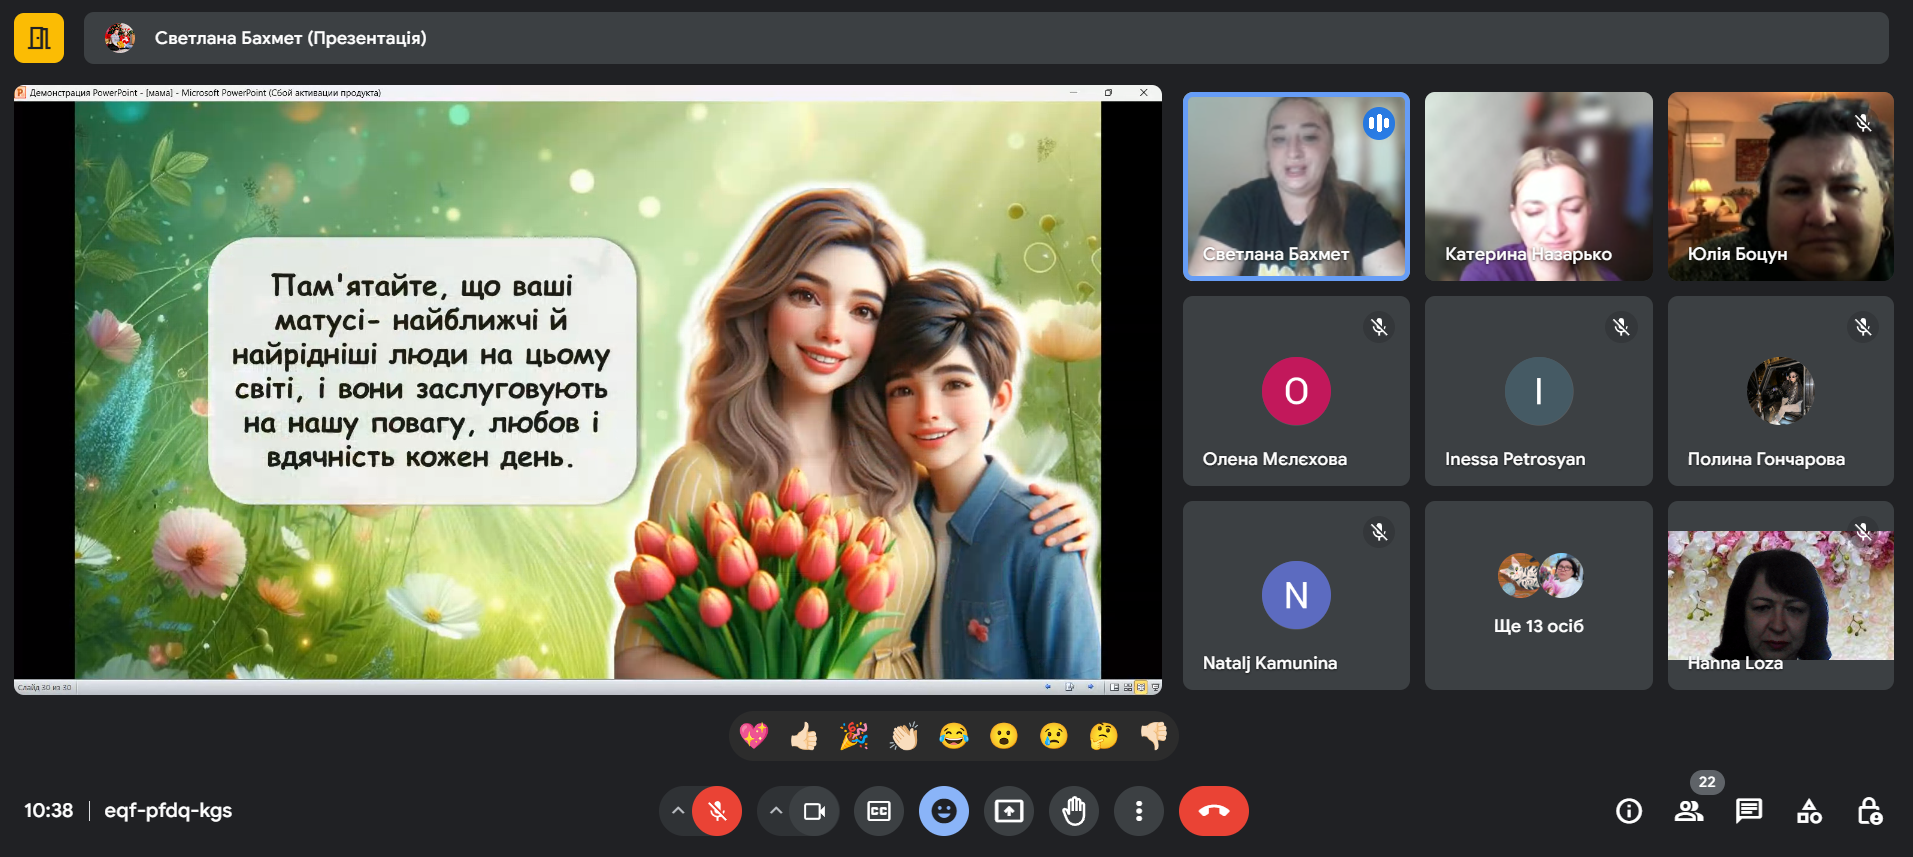Image resolution: width=1913 pixels, height=857 pixels.
Task: Send the thumbs up reaction
Action: (x=803, y=736)
